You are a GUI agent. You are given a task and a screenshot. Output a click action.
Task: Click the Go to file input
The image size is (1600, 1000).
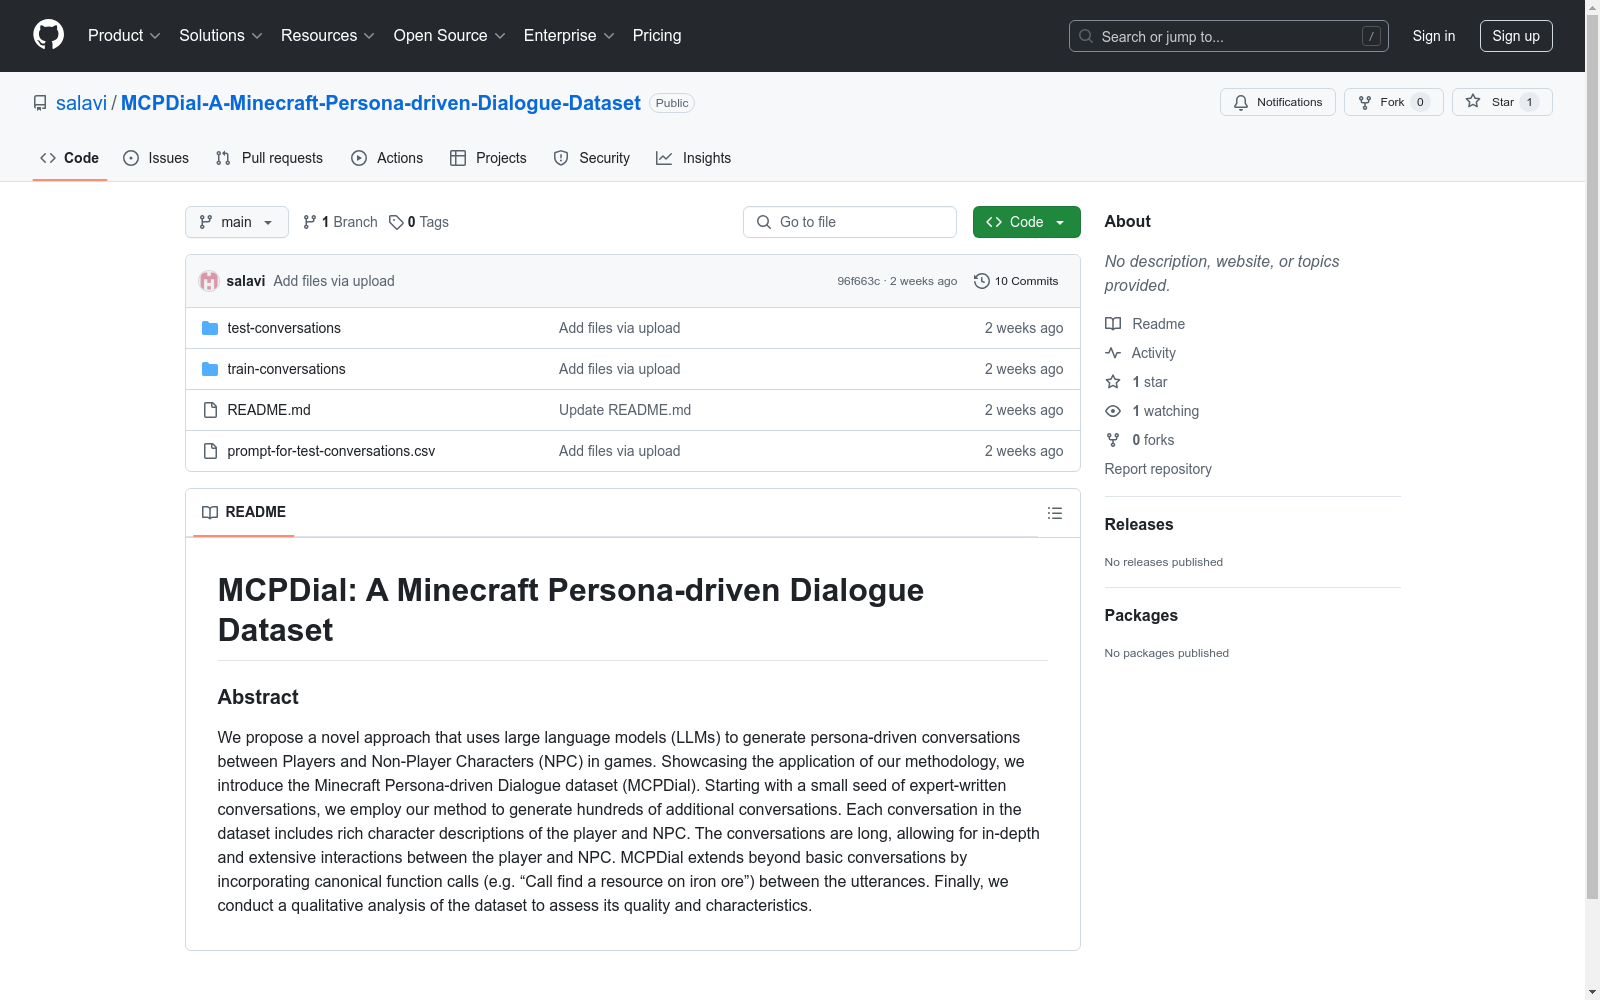(850, 222)
